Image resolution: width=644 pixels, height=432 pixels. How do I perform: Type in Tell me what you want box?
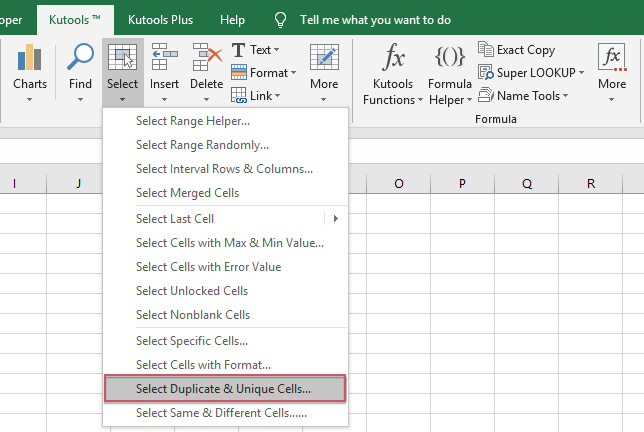click(375, 19)
